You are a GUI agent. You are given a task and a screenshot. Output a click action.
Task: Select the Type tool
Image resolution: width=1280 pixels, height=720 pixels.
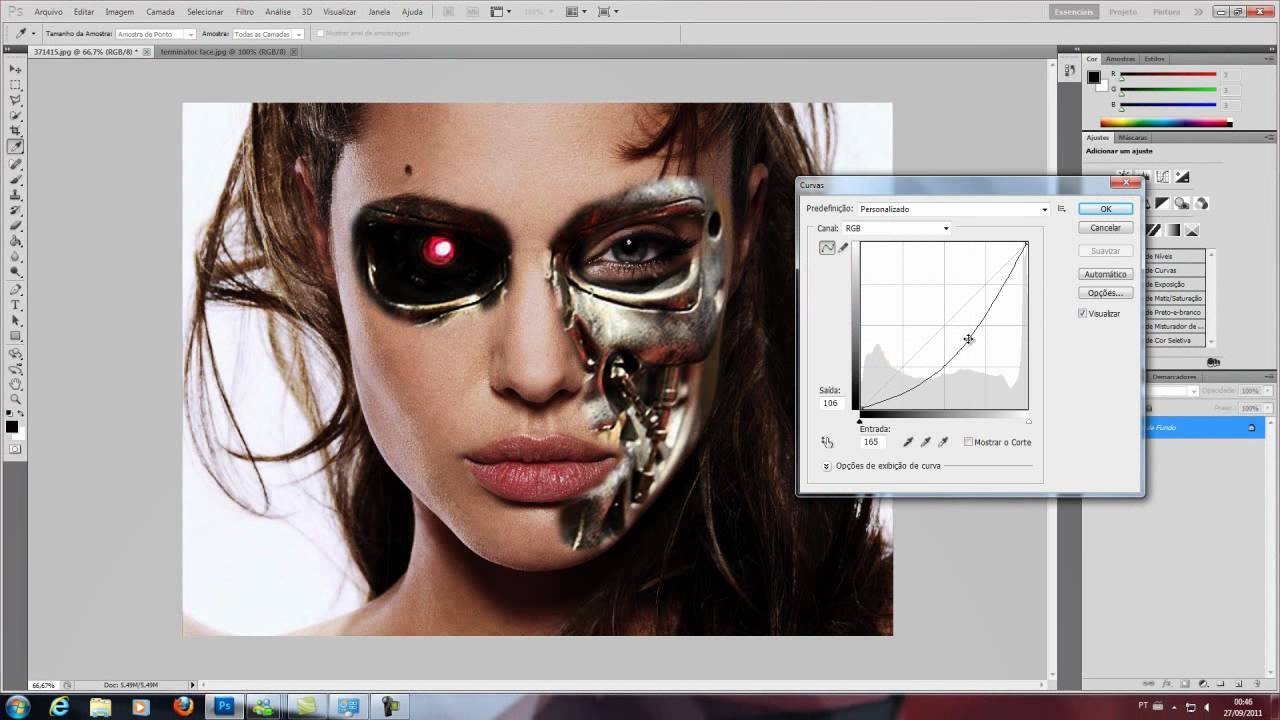[x=16, y=305]
